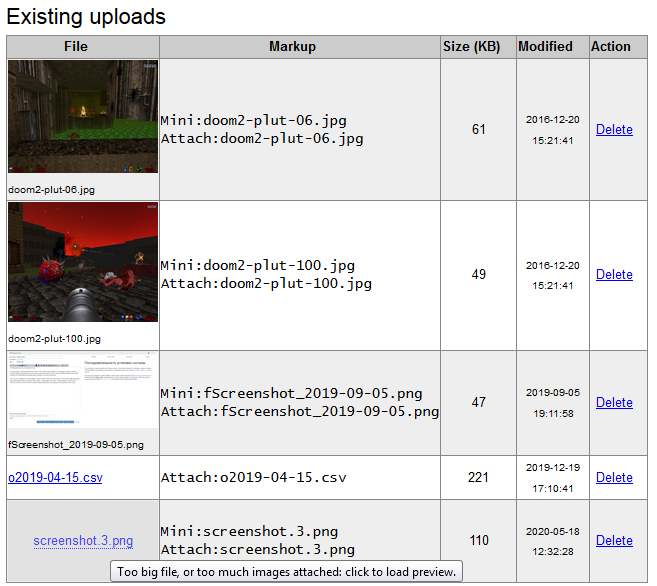Click the 2020-05-18 modified date
This screenshot has width=657, height=586.
pyautogui.click(x=553, y=532)
